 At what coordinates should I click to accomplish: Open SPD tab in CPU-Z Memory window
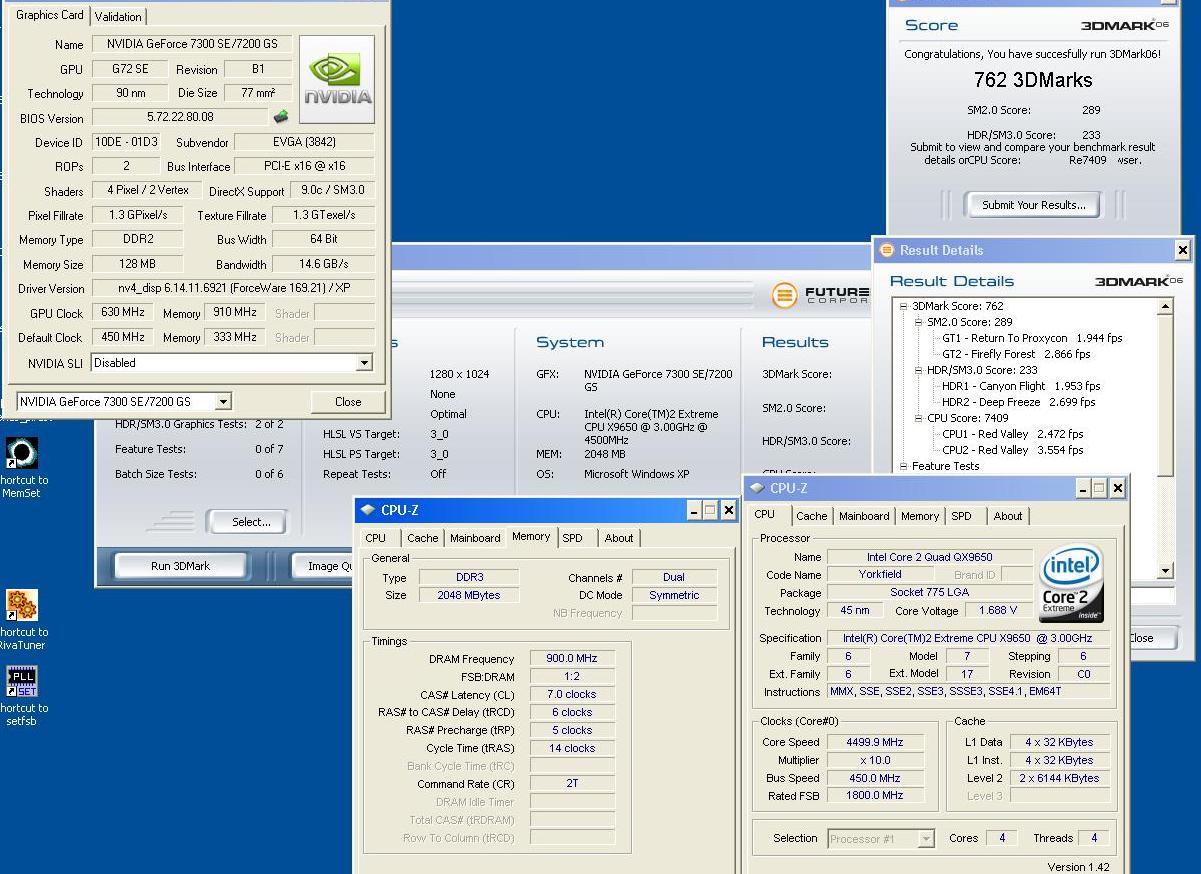[573, 538]
